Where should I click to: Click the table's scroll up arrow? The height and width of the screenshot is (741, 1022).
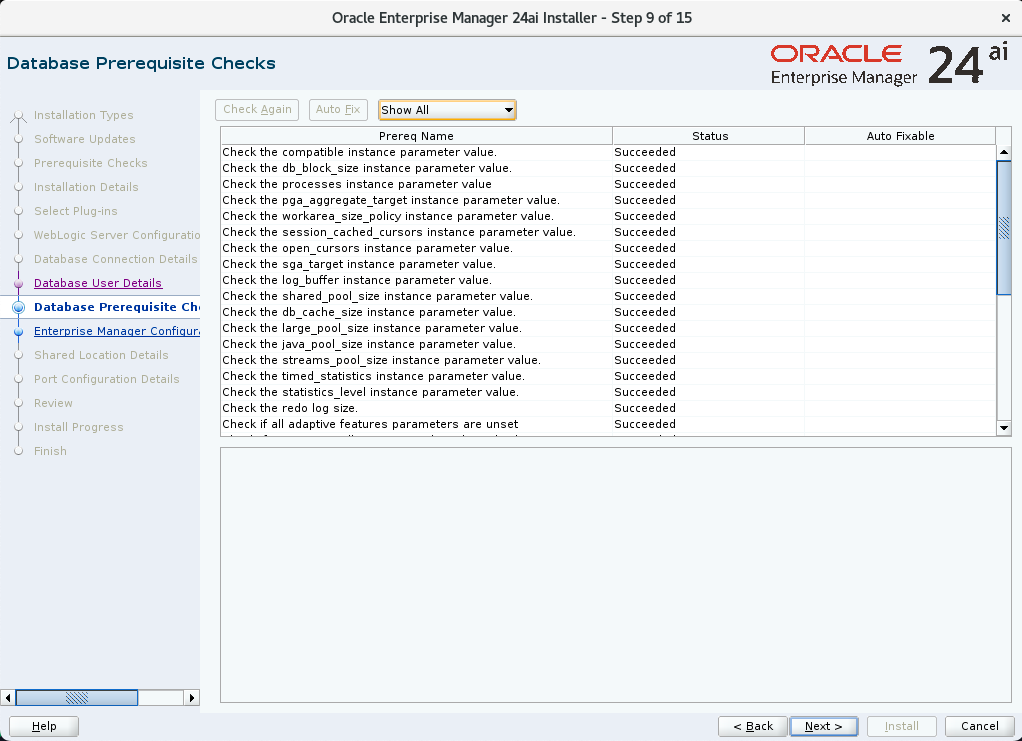coord(1004,152)
